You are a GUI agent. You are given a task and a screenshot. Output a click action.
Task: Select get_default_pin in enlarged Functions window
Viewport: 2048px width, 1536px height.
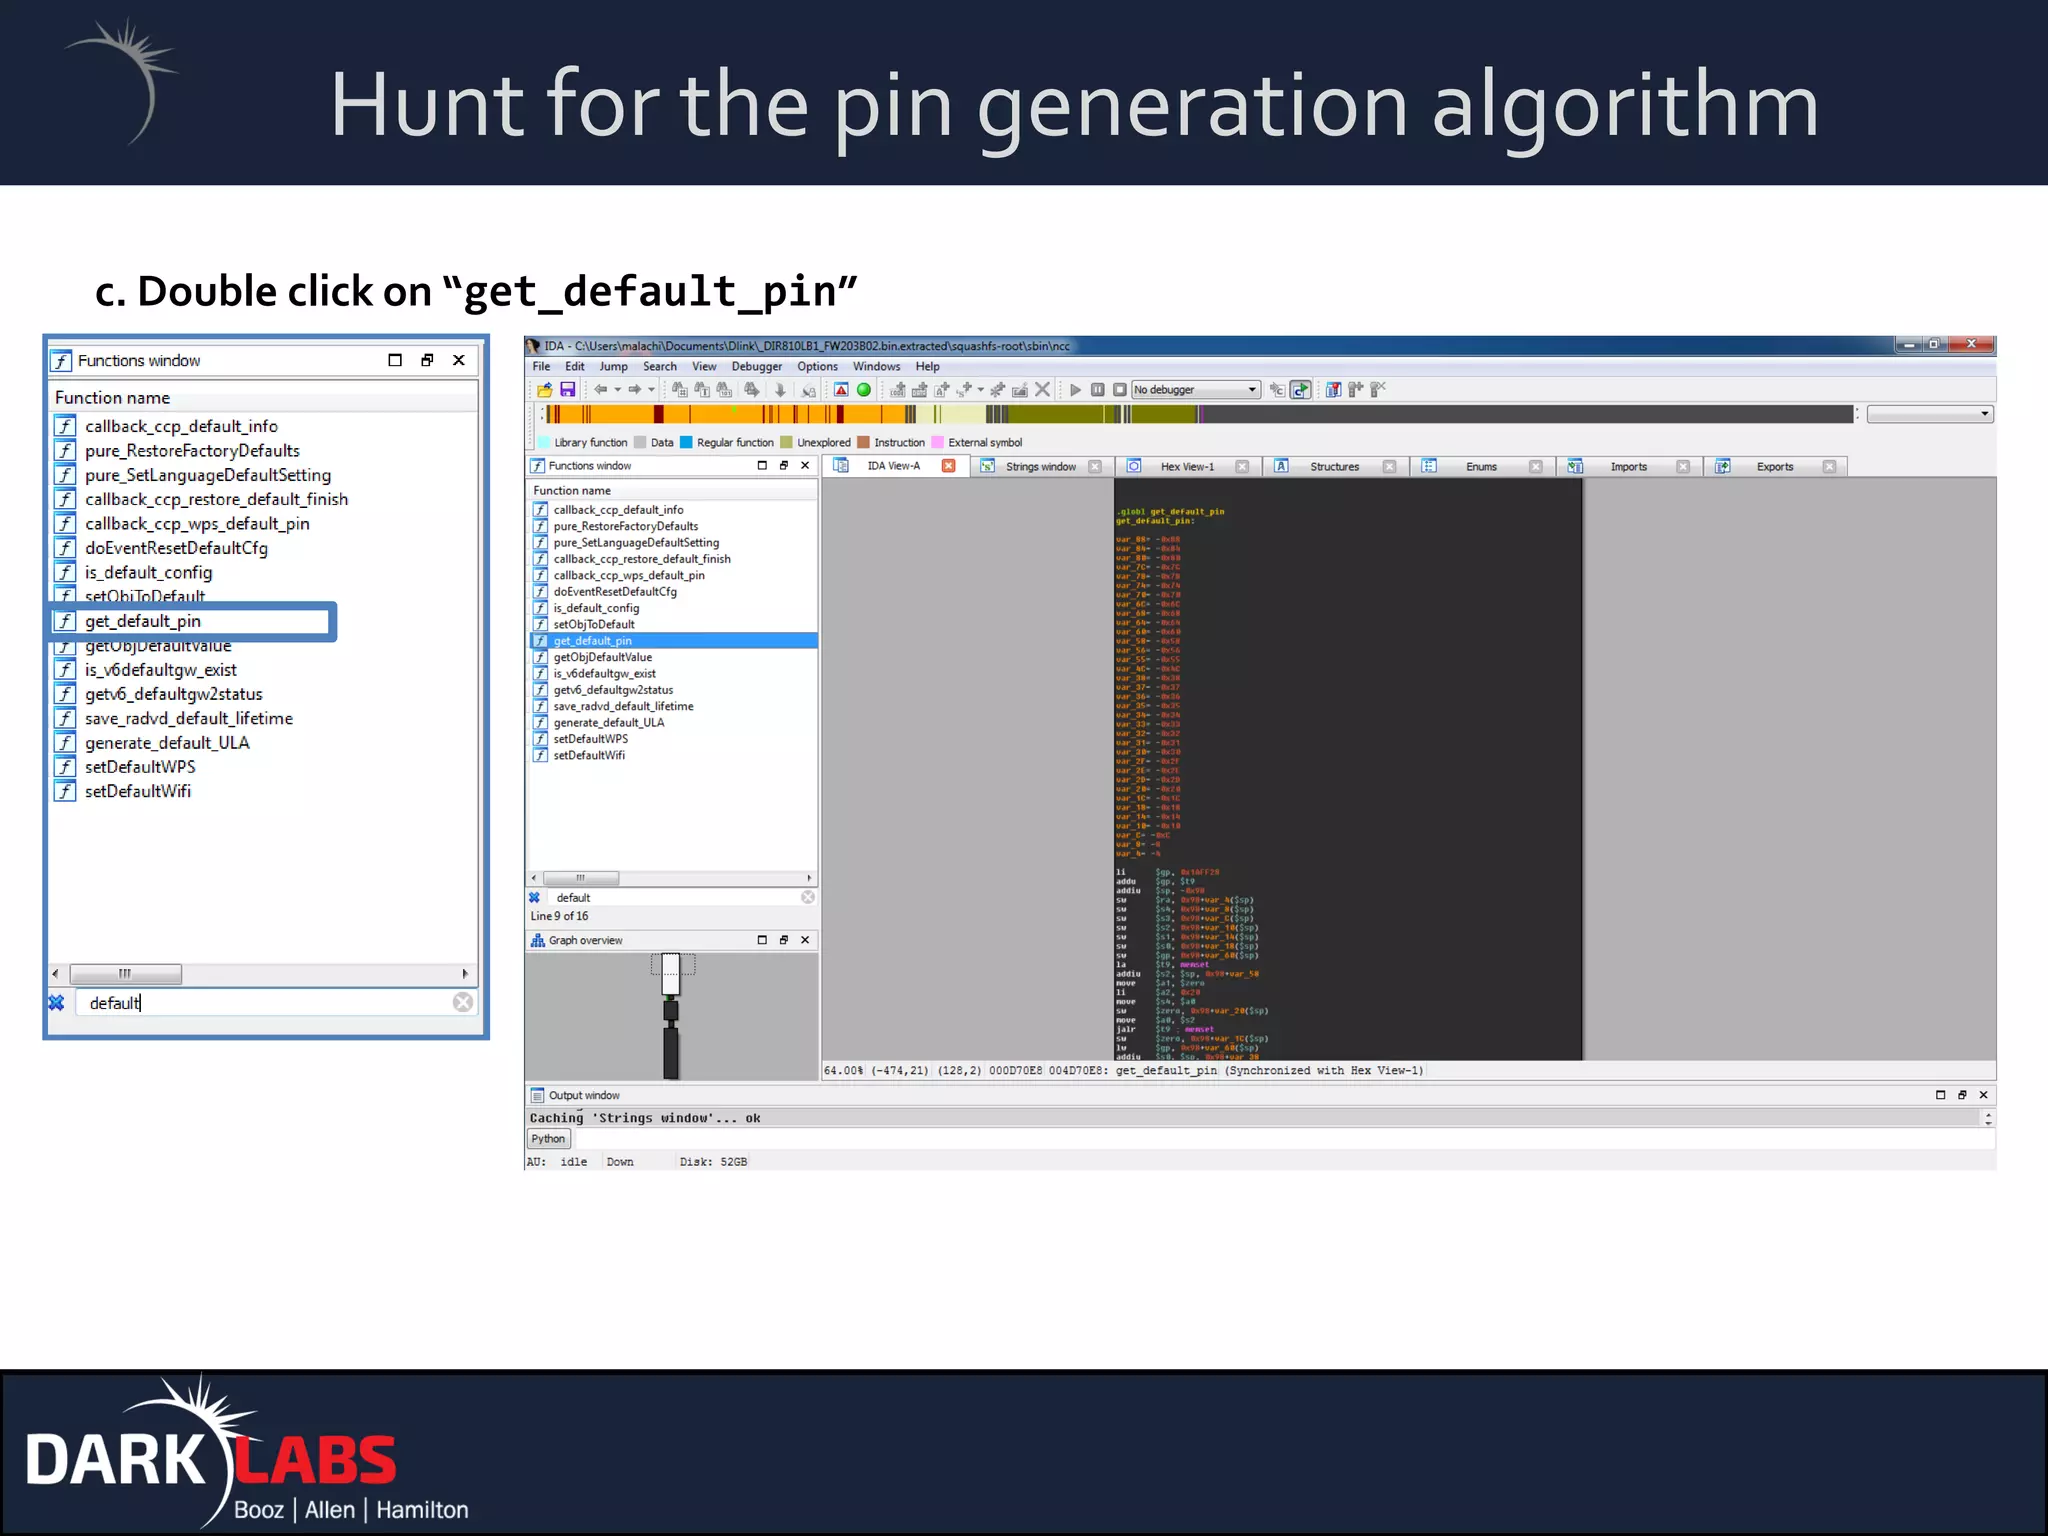[x=192, y=621]
